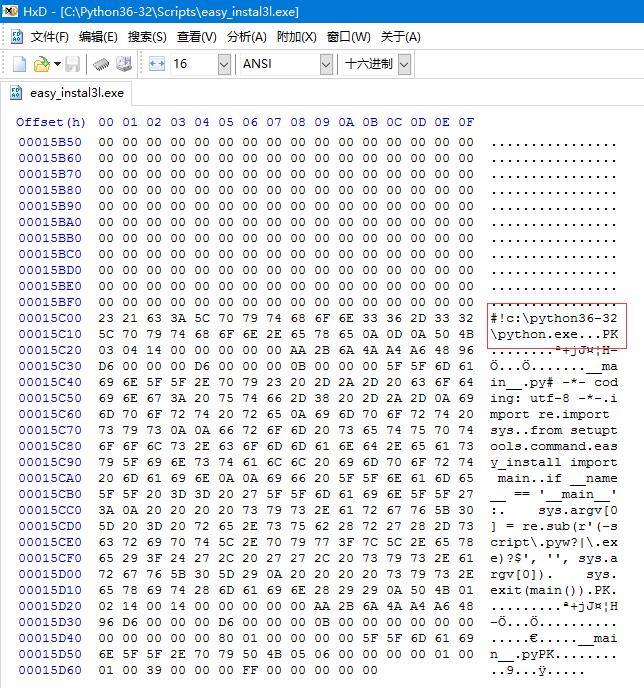Open the 查看(V) menu
Viewport: 644px width, 688px height.
coord(197,37)
